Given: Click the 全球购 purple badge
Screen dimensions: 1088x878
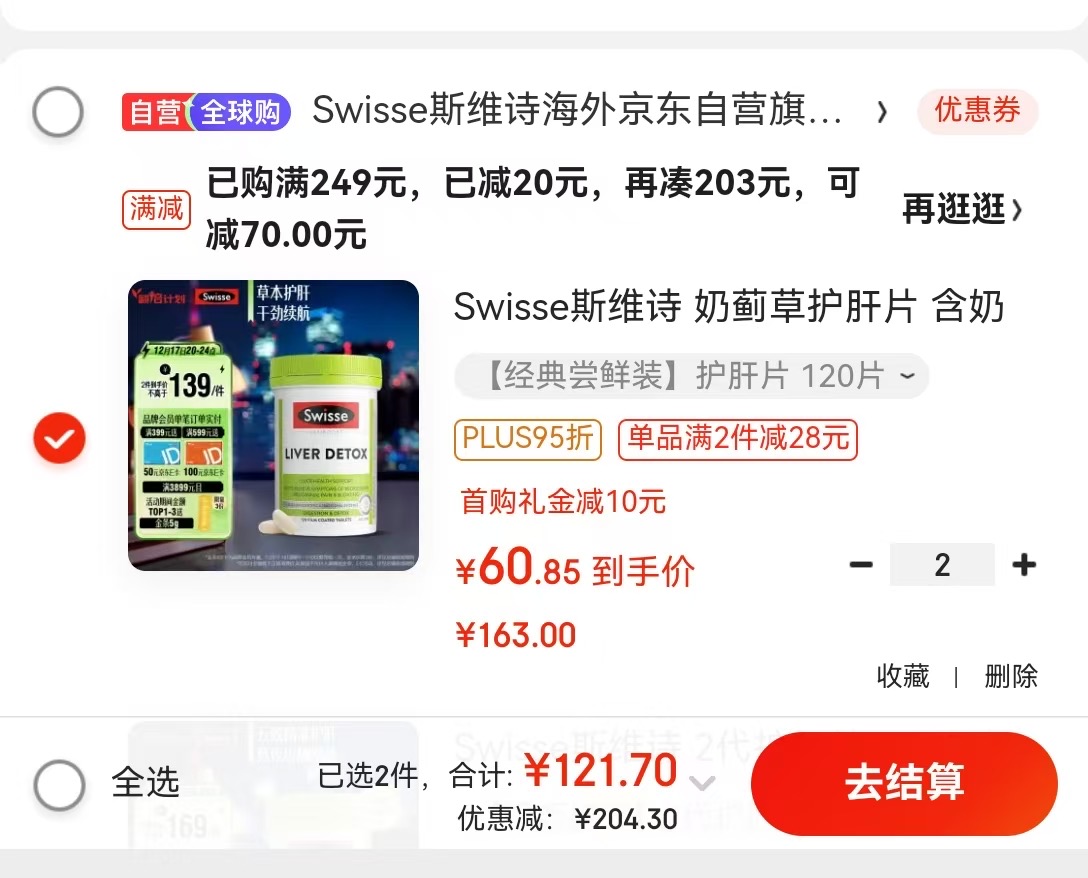Looking at the screenshot, I should click(x=241, y=112).
